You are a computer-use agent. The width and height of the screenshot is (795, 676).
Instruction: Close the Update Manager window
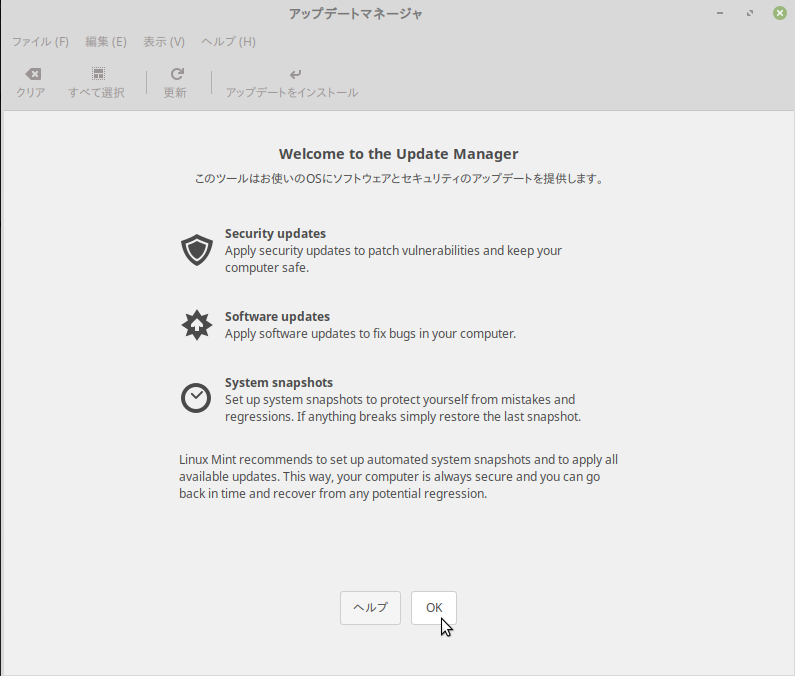(x=780, y=13)
